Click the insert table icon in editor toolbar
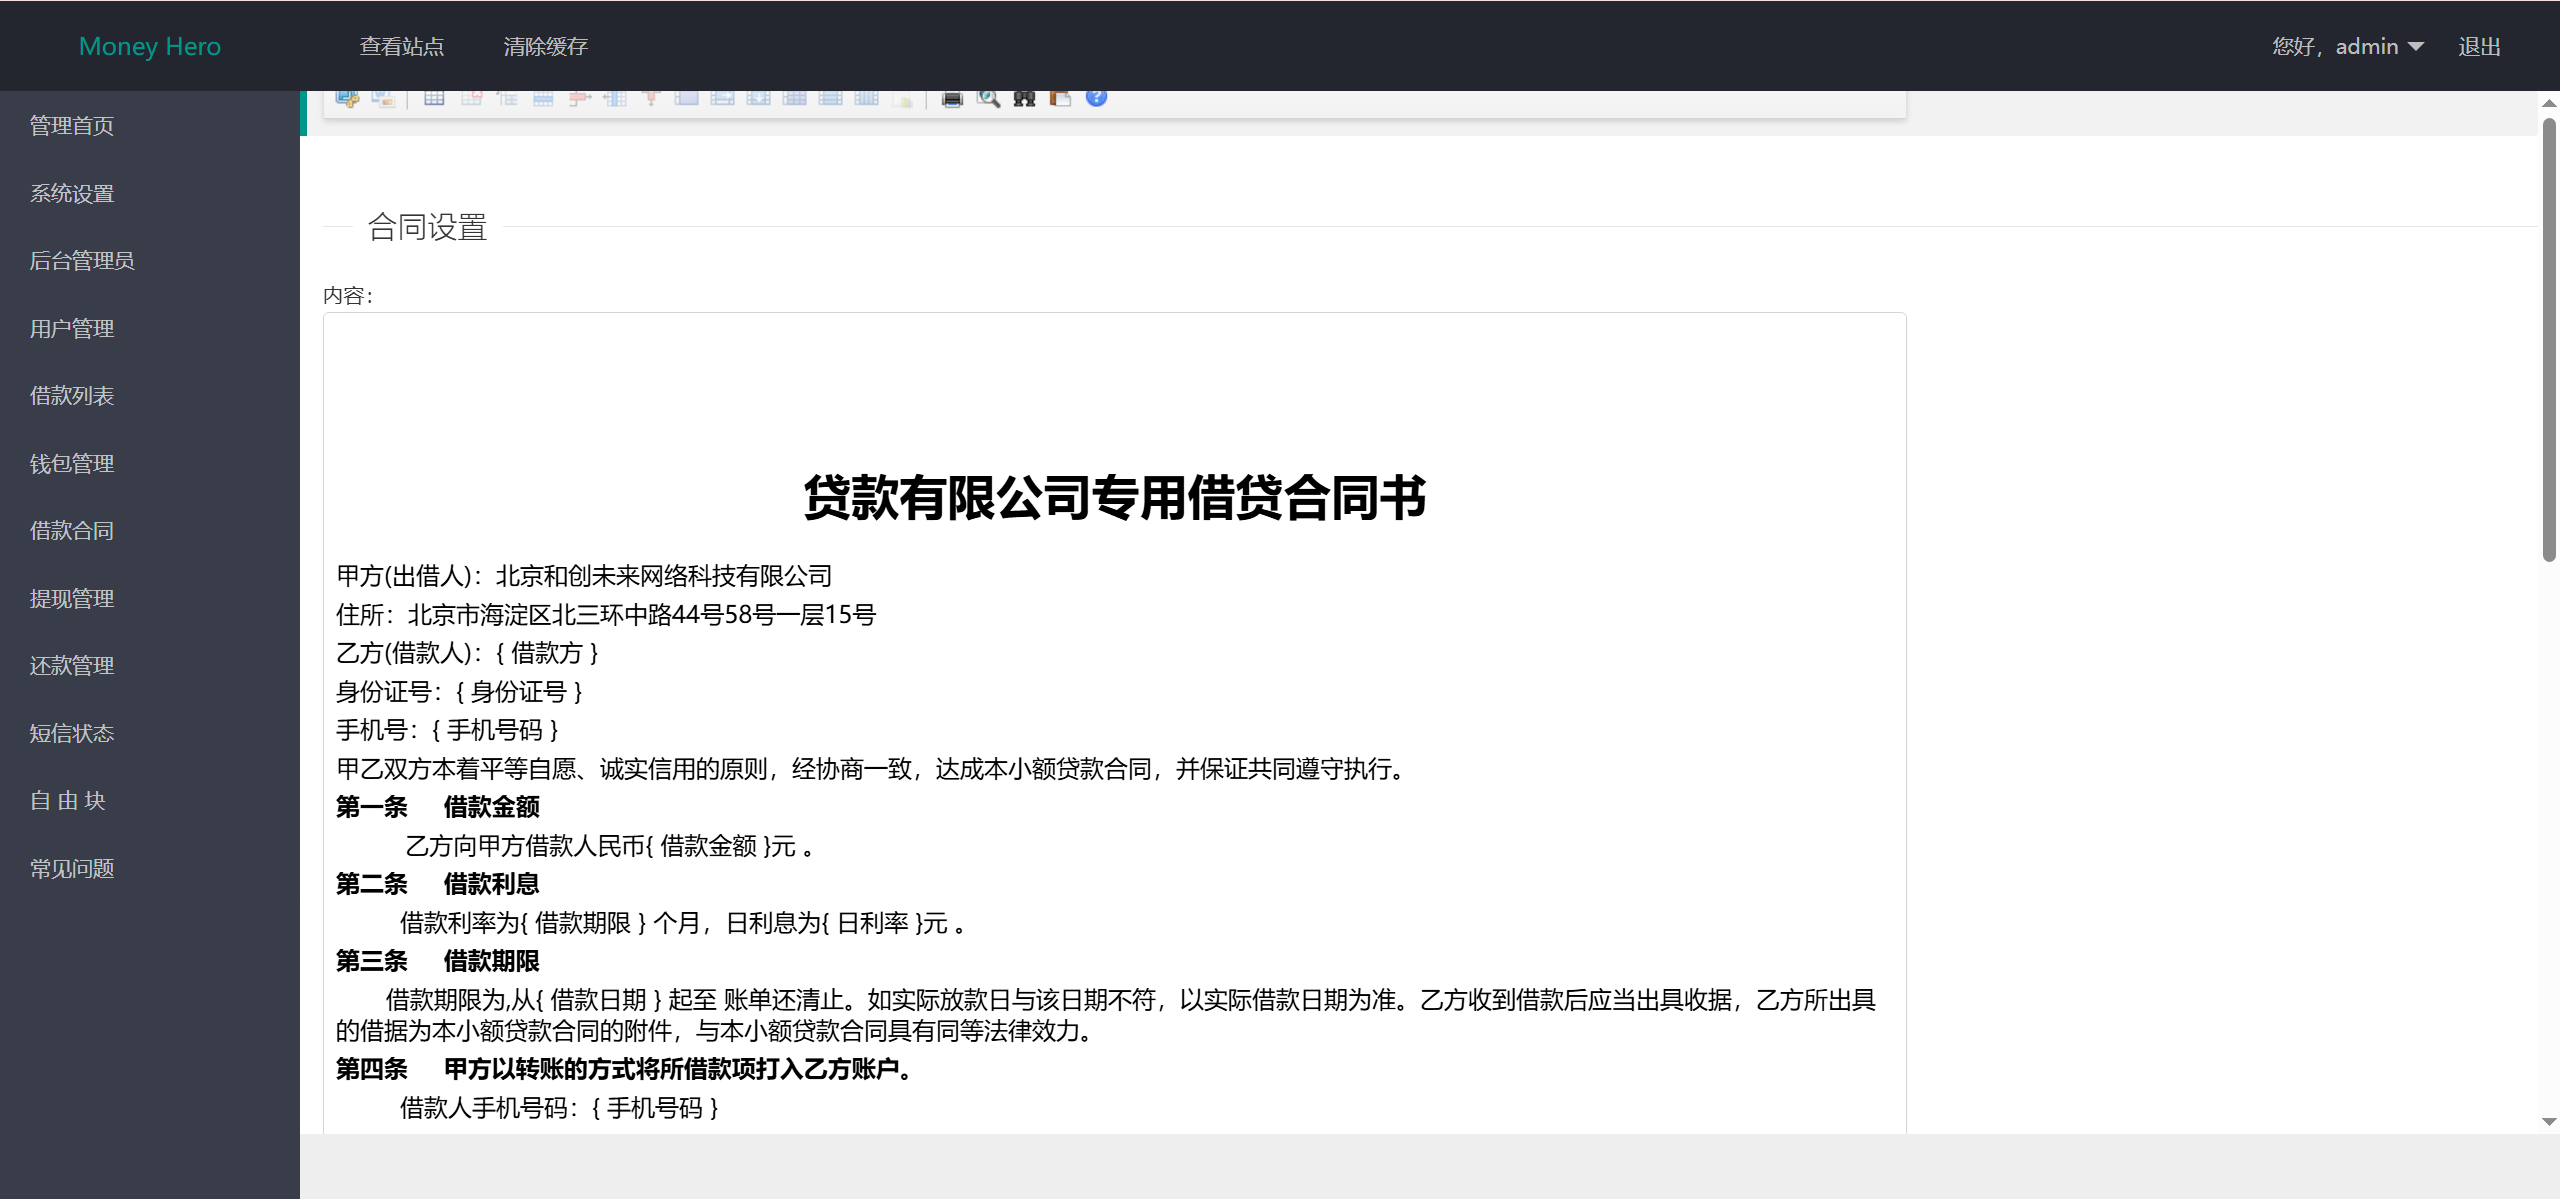 [x=434, y=98]
